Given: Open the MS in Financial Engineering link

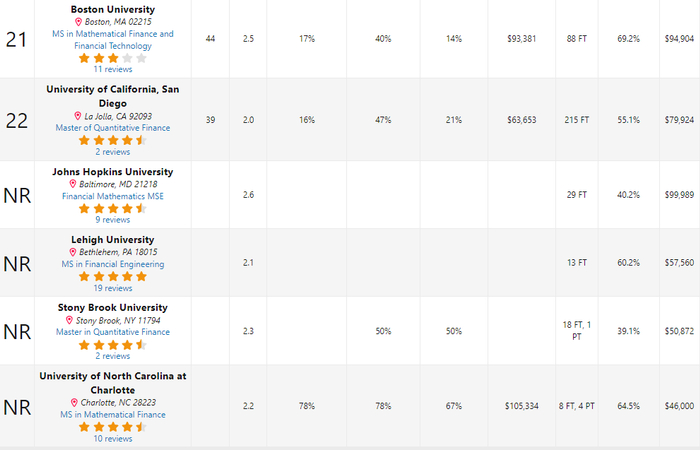Looking at the screenshot, I should [112, 264].
